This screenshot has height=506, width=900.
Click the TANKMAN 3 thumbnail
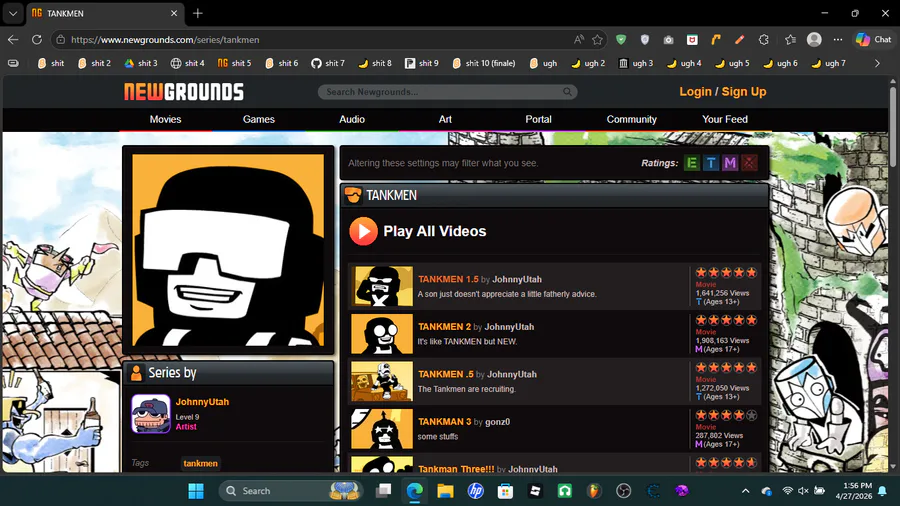coord(382,429)
